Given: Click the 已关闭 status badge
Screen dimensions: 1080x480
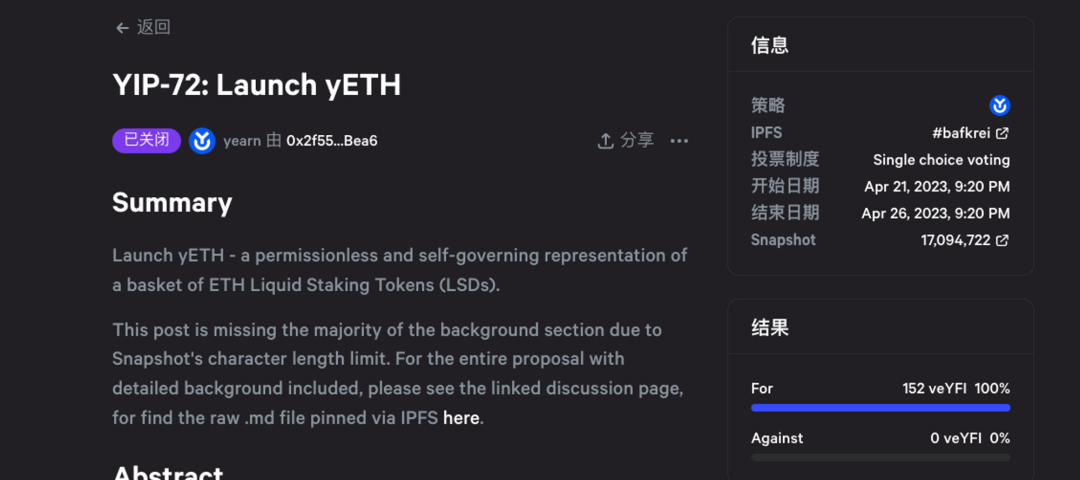Looking at the screenshot, I should point(146,141).
